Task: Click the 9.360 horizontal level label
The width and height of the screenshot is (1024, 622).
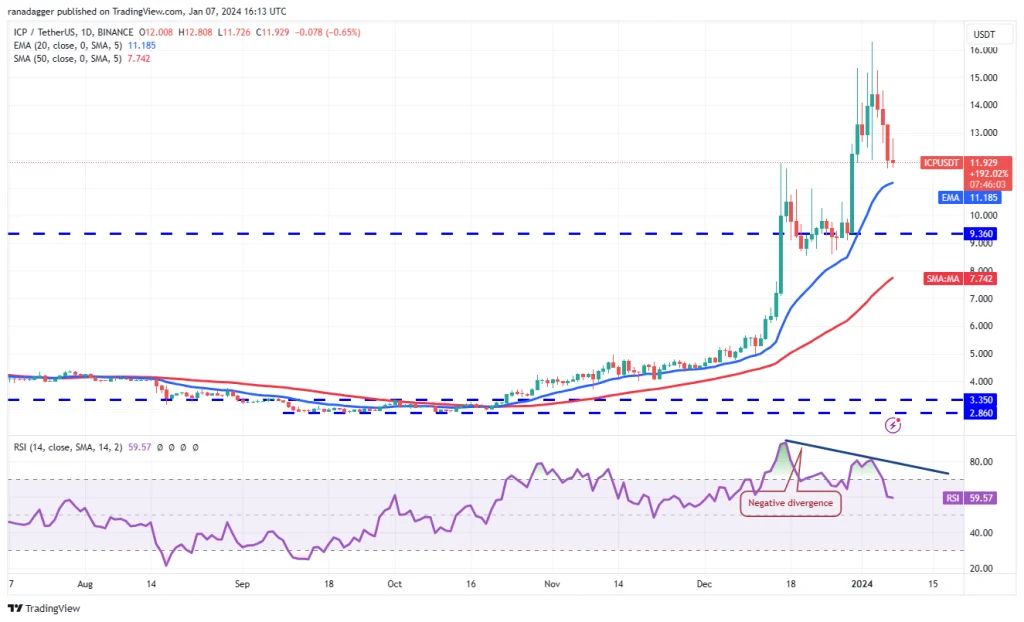Action: [984, 234]
